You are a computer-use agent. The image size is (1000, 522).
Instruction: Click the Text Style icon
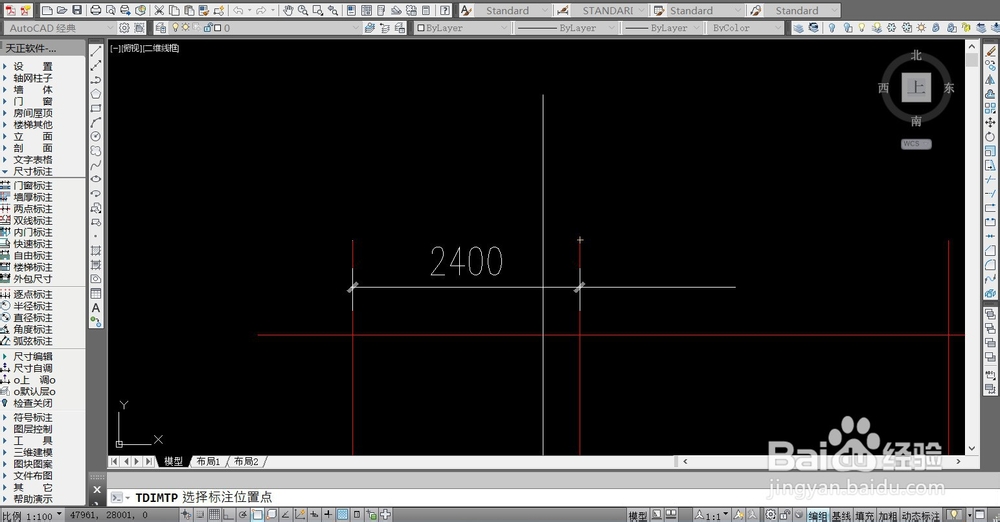pos(466,10)
